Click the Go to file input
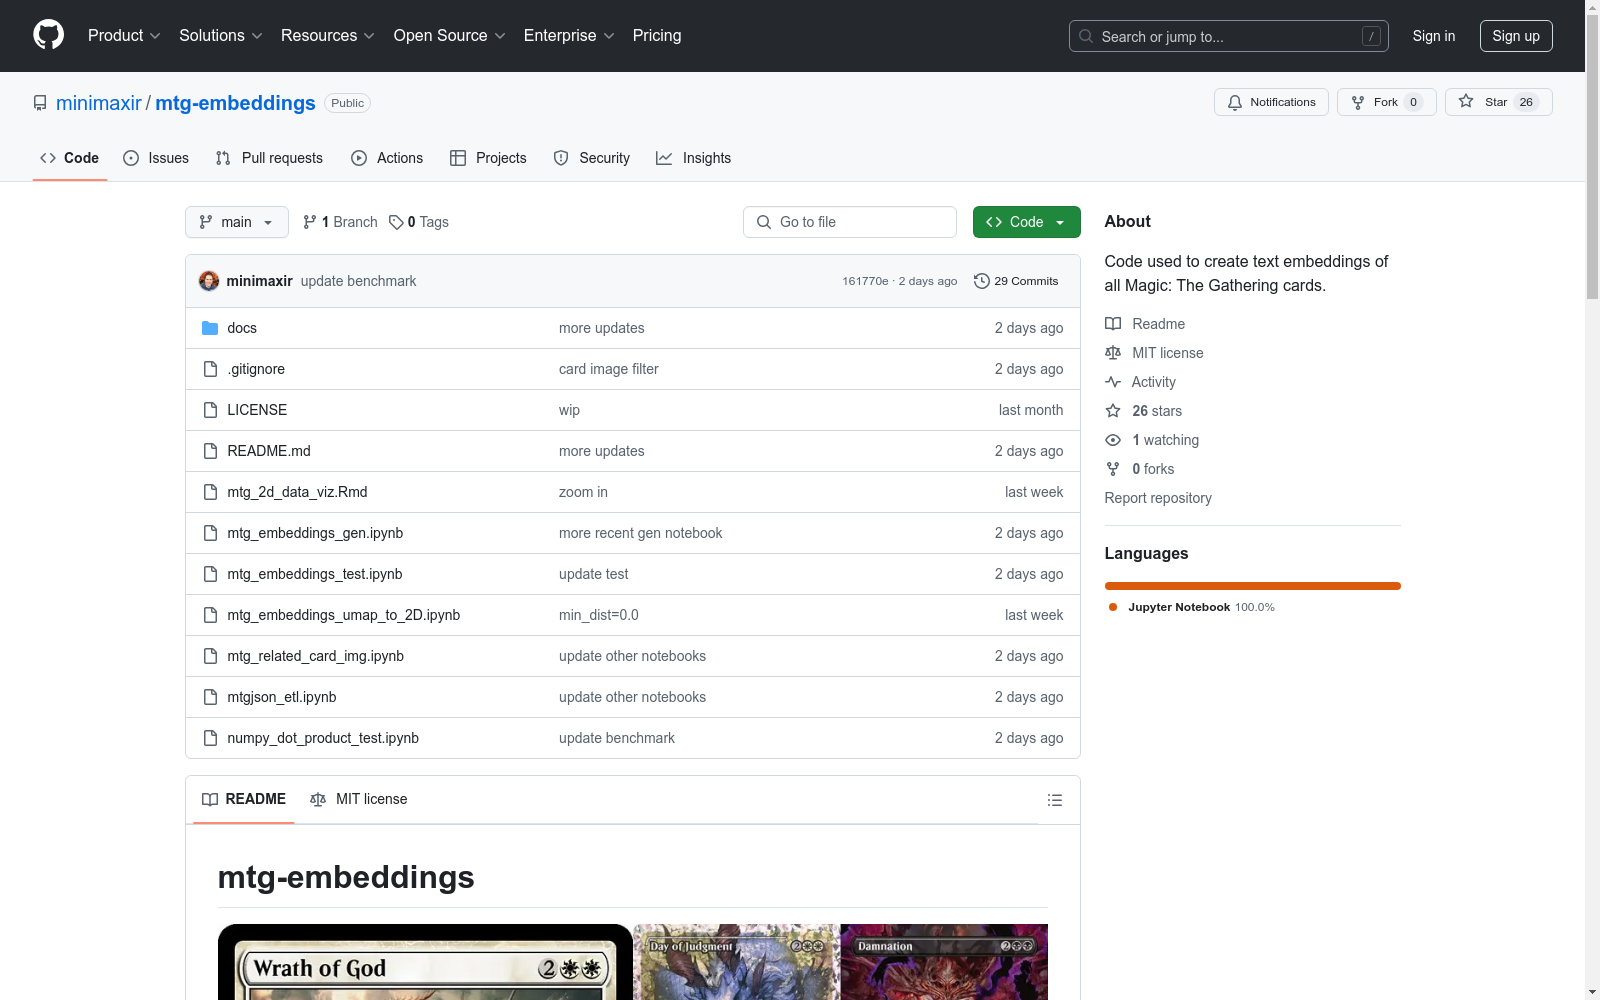Image resolution: width=1600 pixels, height=1000 pixels. (x=850, y=222)
